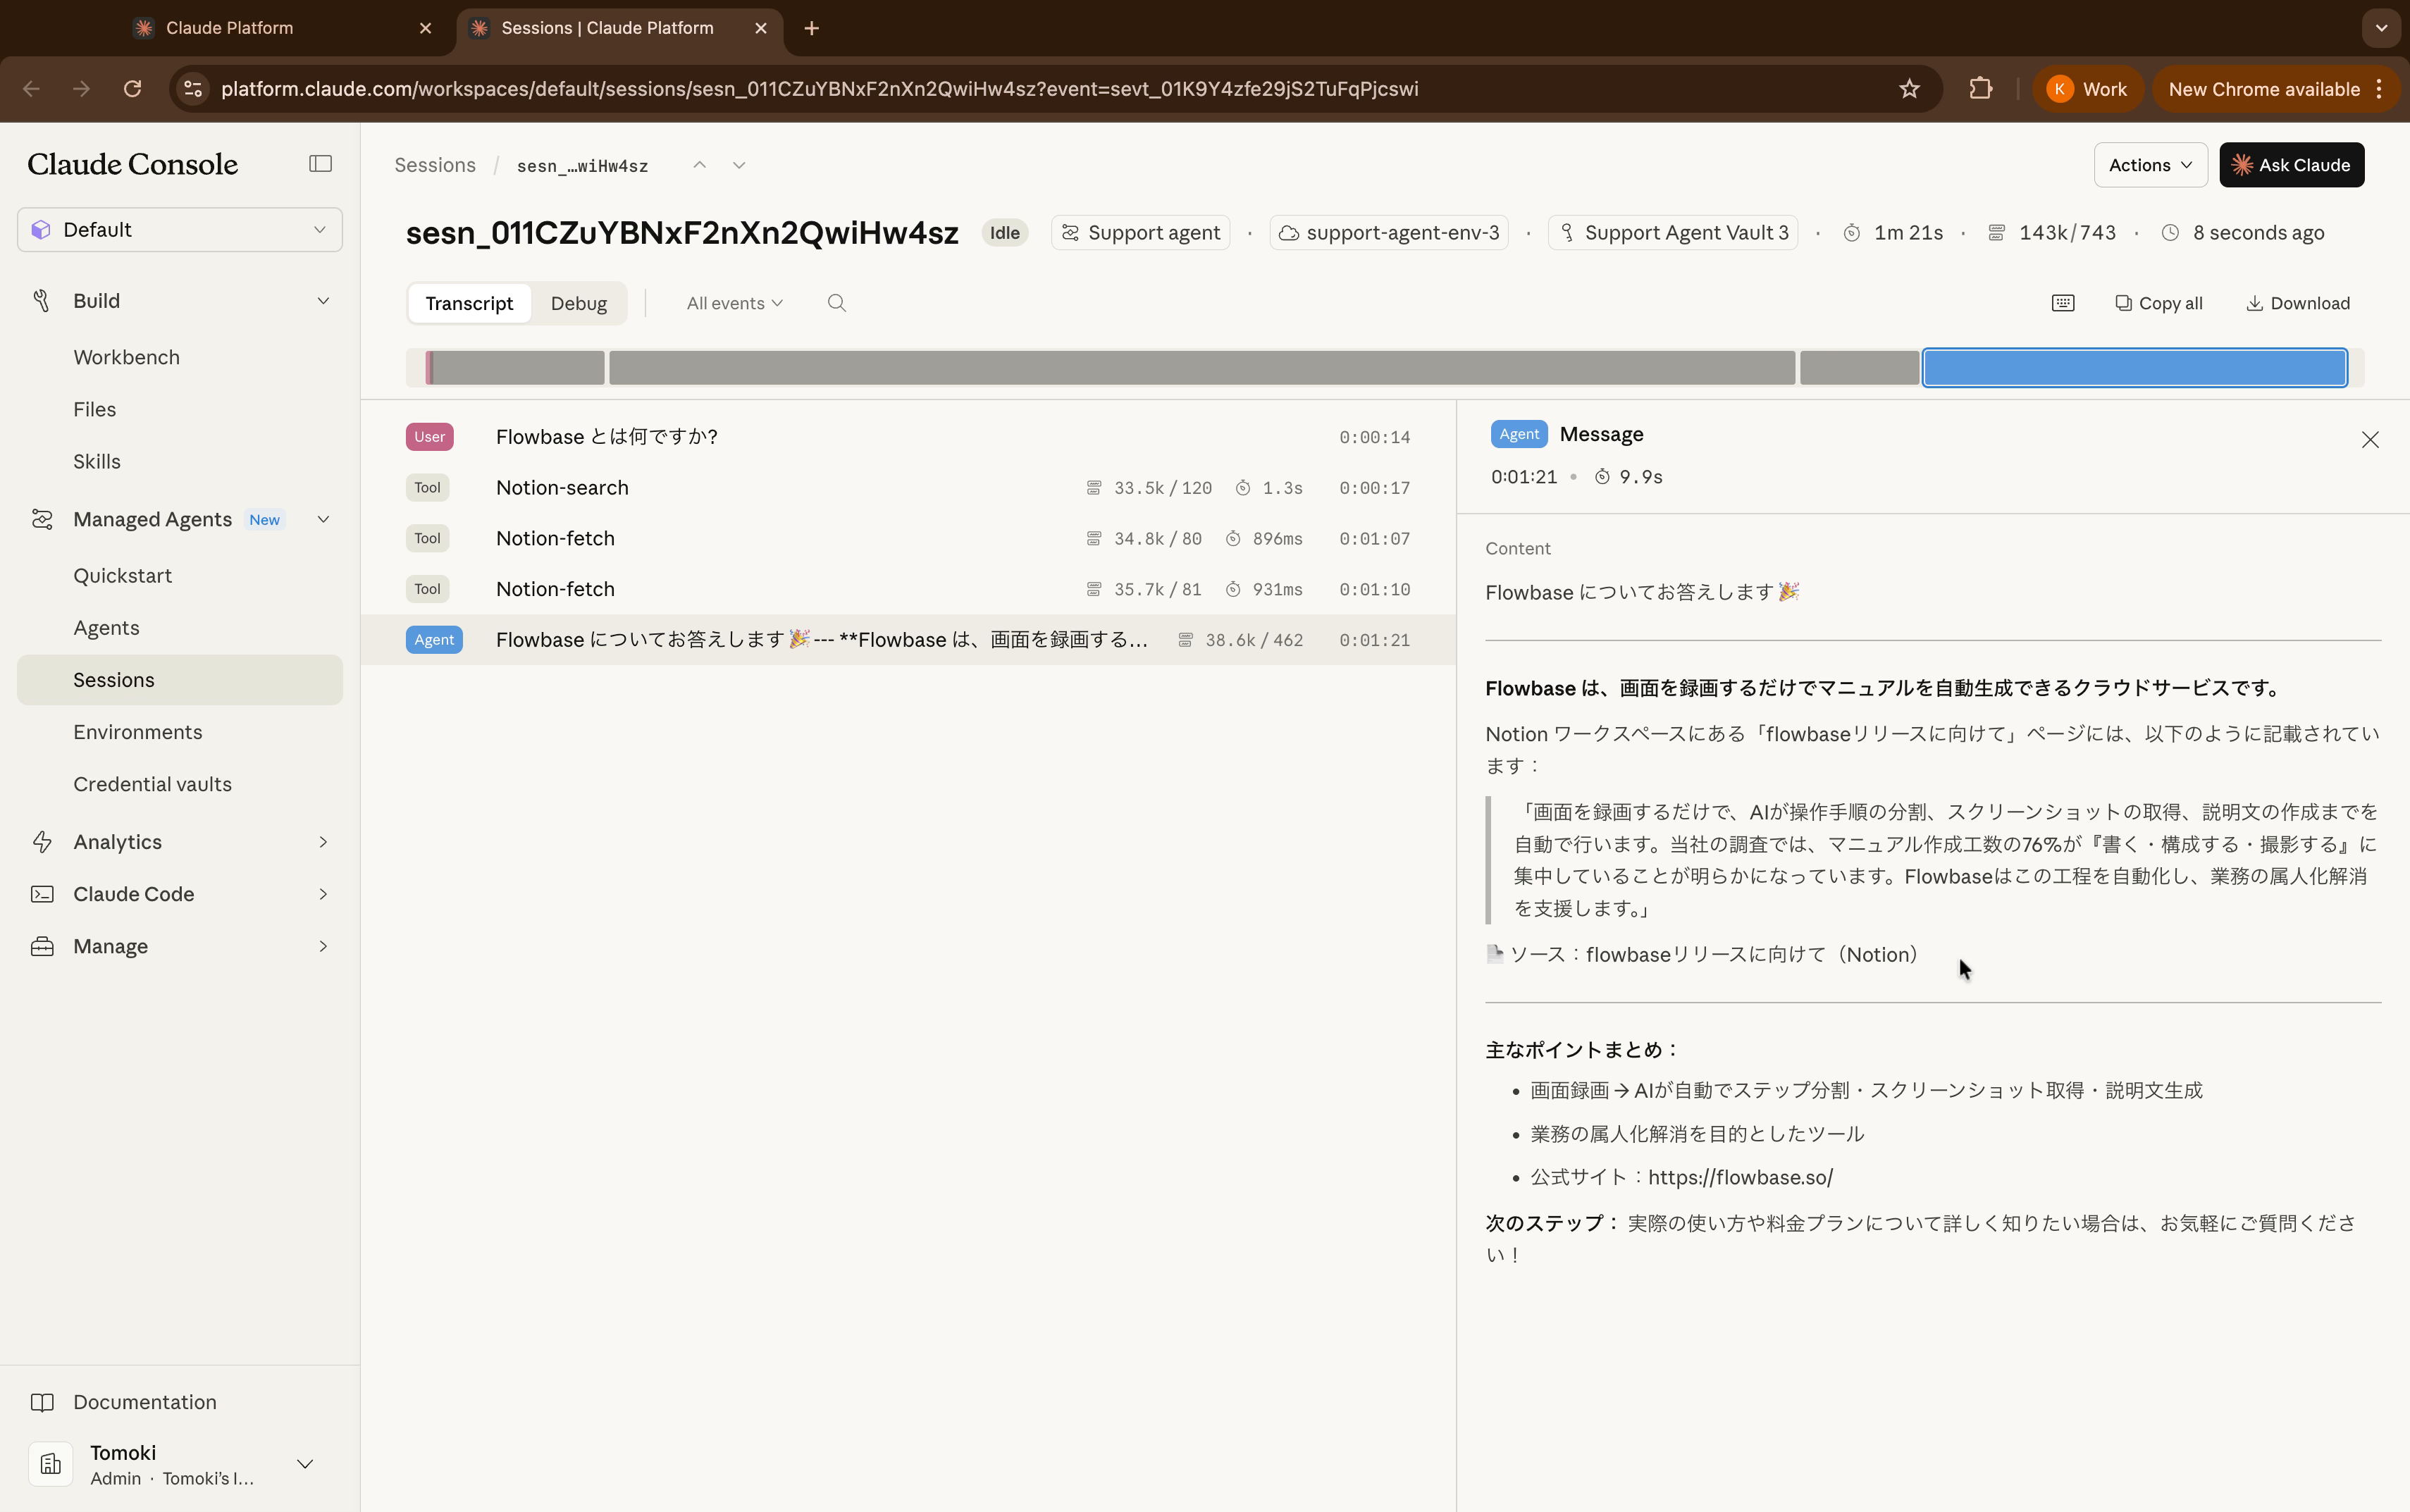This screenshot has height=1512, width=2410.
Task: Click the Tomoki organization icon
Action: coord(51,1464)
